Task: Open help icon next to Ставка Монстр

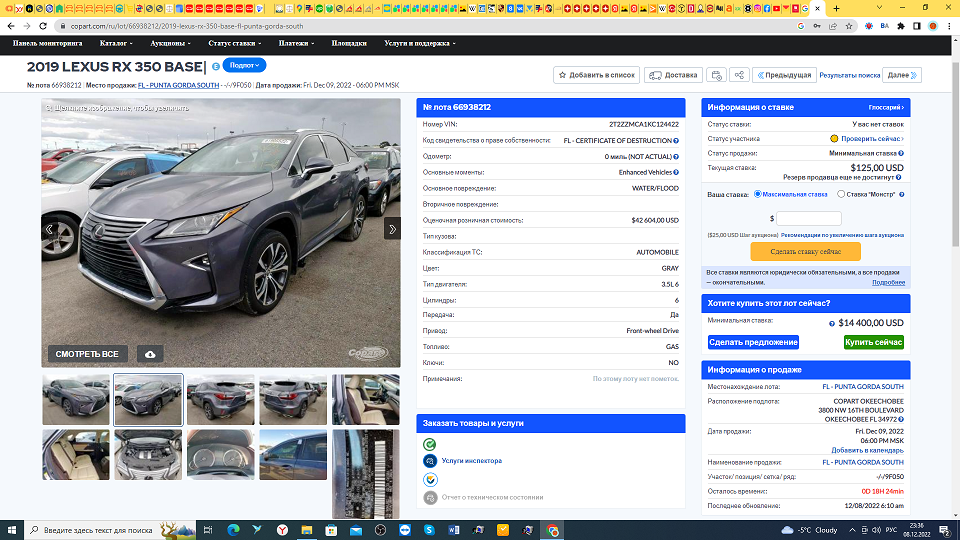Action: click(901, 195)
